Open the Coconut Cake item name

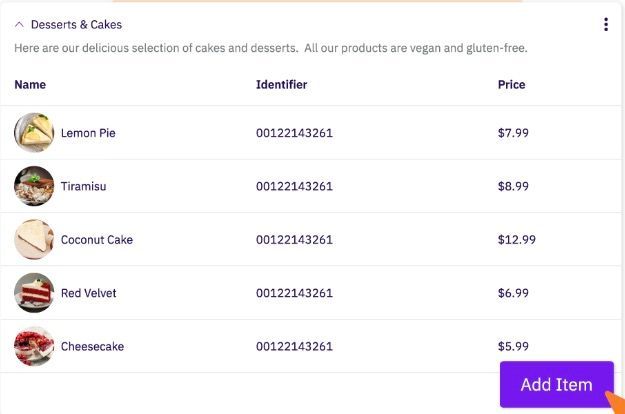(97, 239)
